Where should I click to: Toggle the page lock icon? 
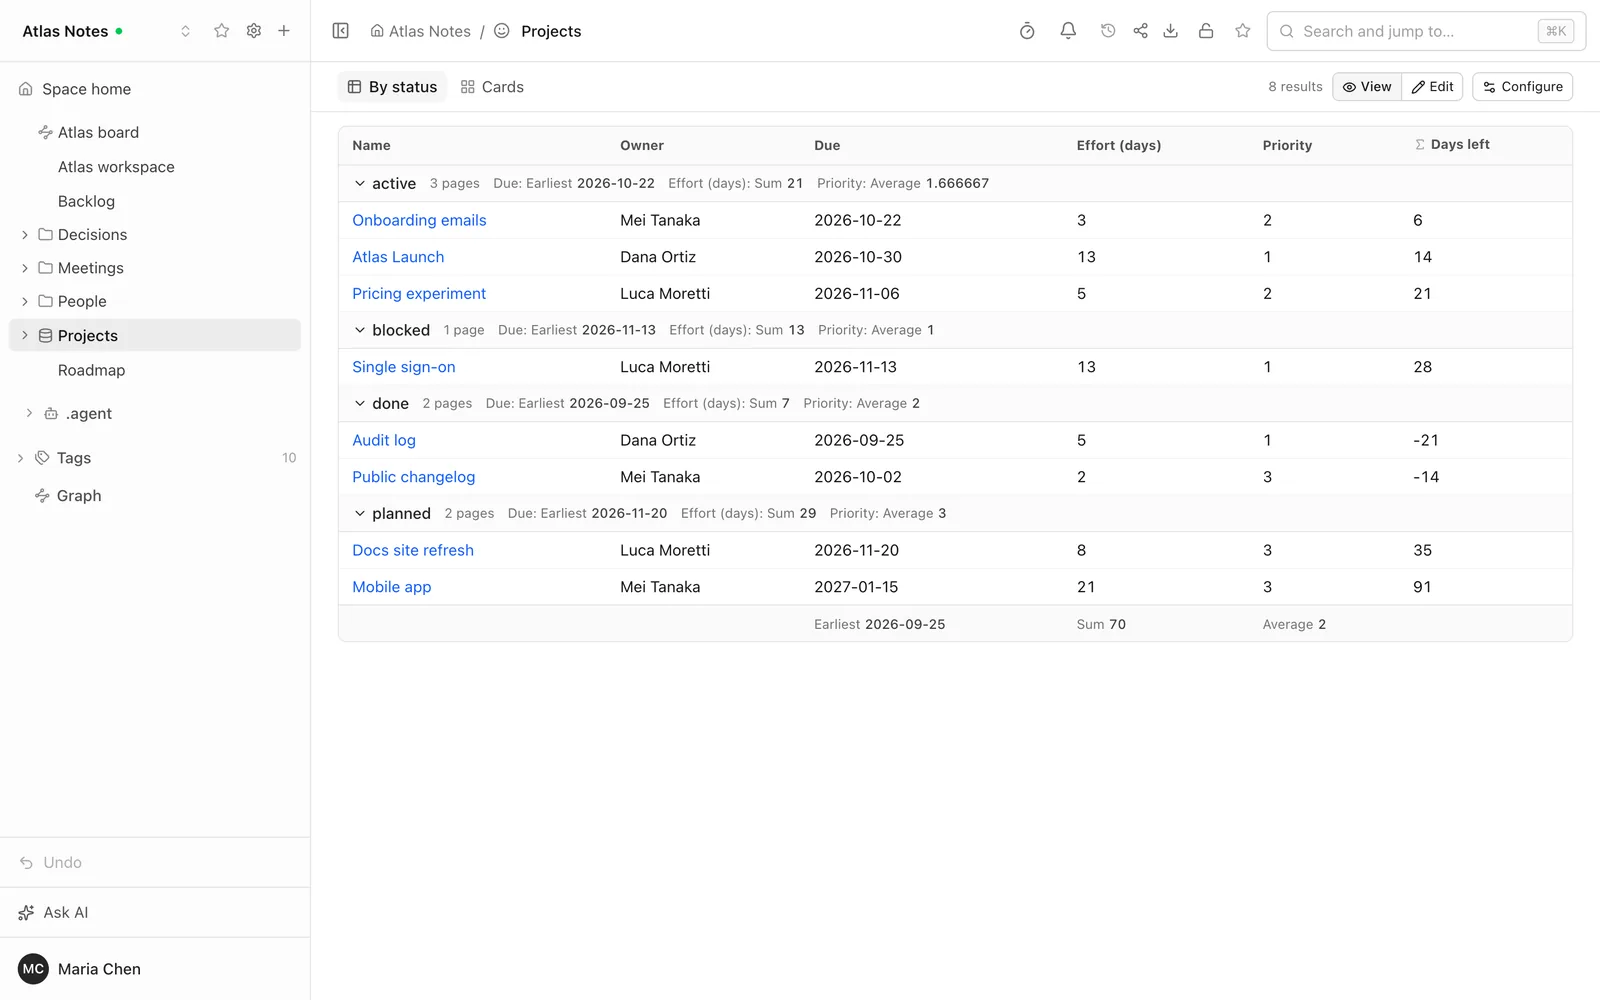[x=1206, y=31]
